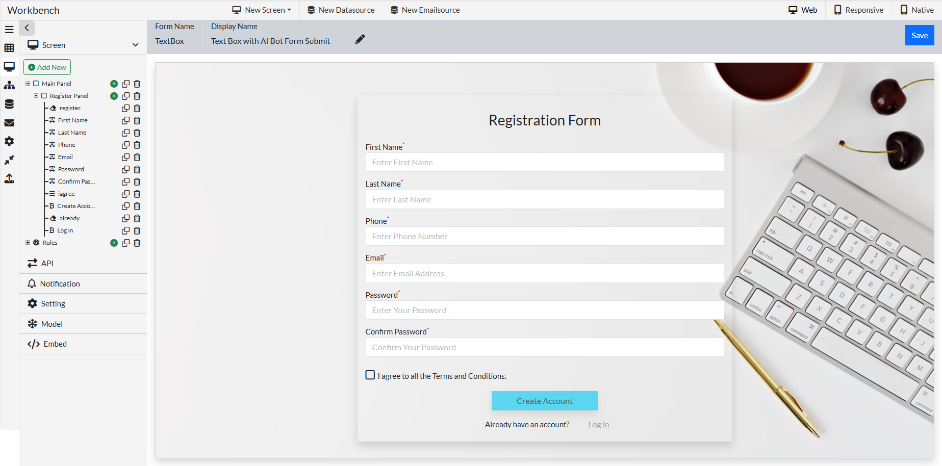Collapse the Screen section chevron
The image size is (942, 466).
(135, 45)
